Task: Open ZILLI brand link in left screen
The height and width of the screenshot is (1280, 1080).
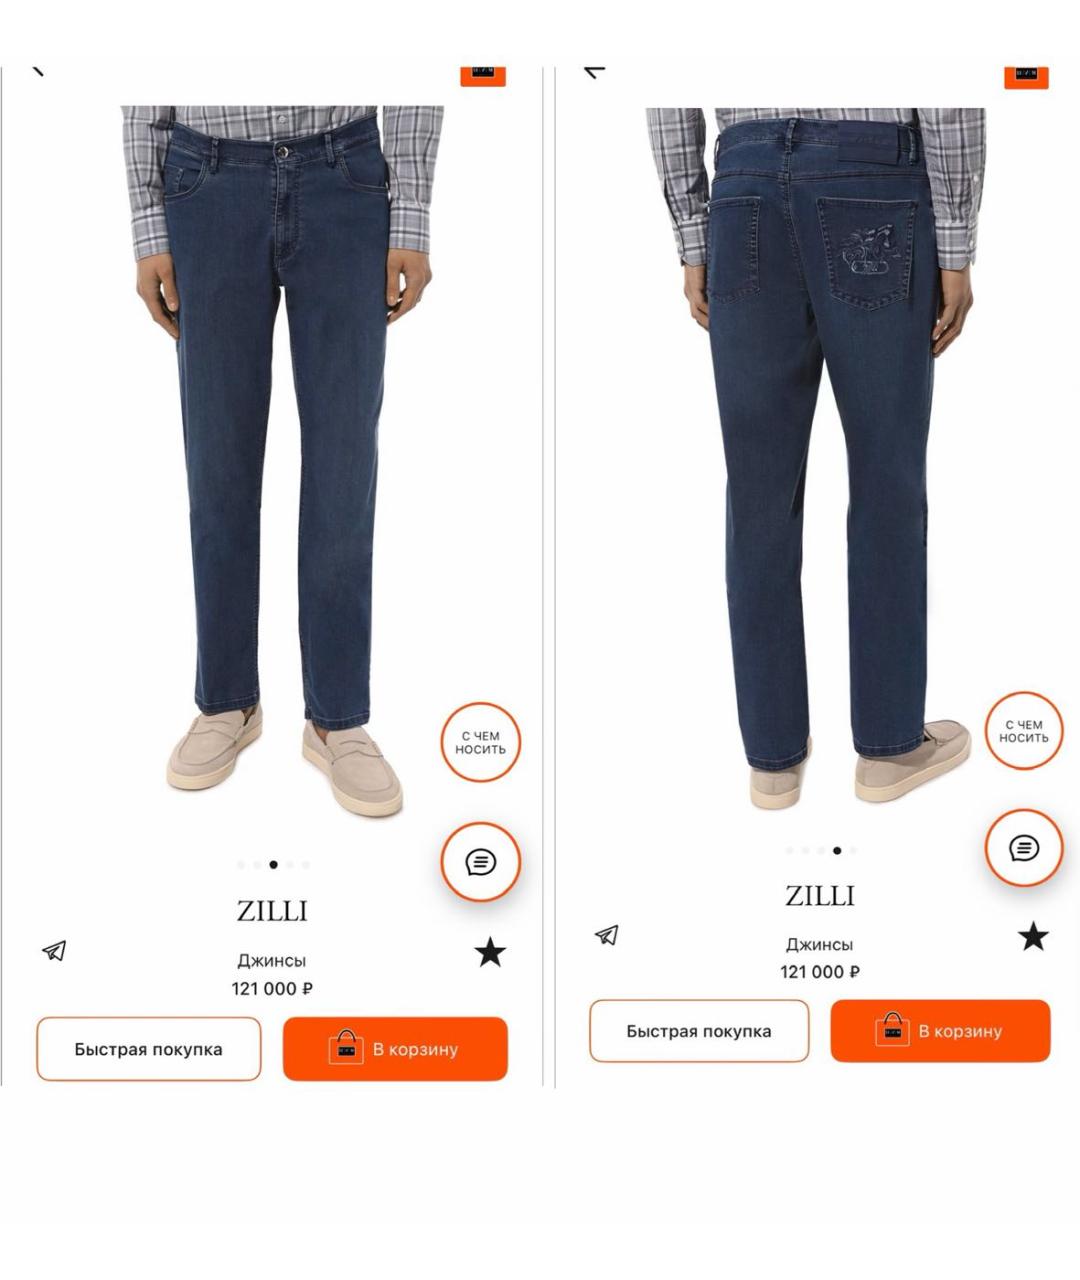Action: pyautogui.click(x=272, y=911)
